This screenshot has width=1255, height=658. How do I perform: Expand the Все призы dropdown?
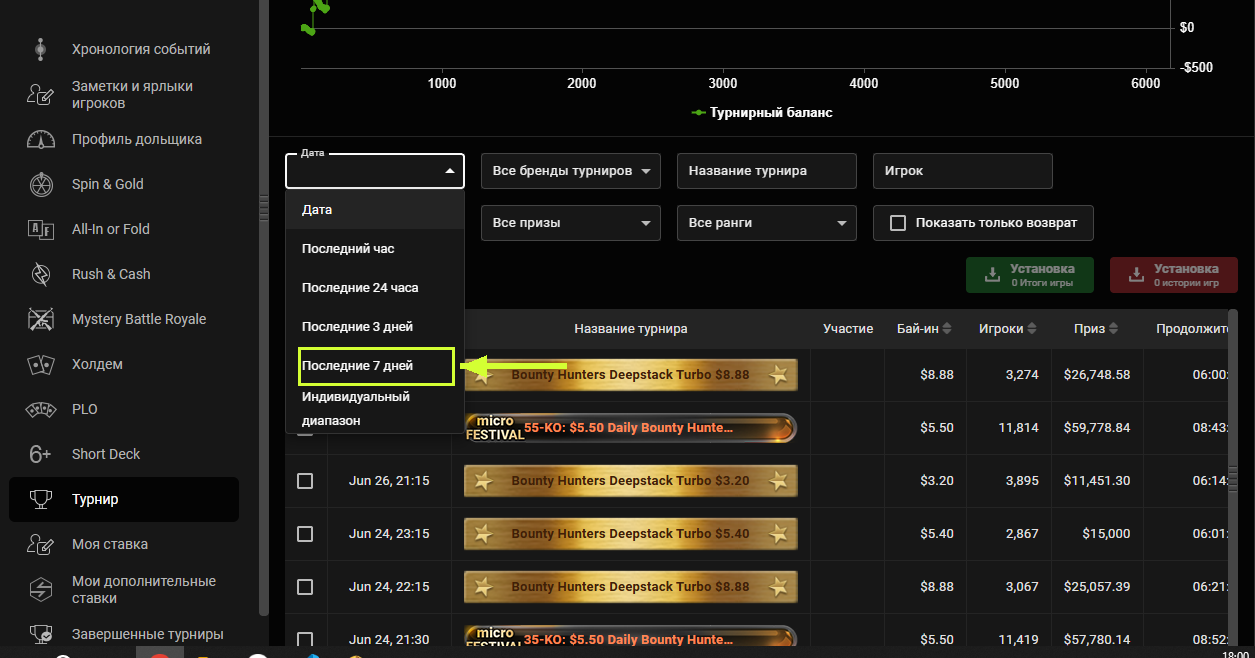pos(571,223)
